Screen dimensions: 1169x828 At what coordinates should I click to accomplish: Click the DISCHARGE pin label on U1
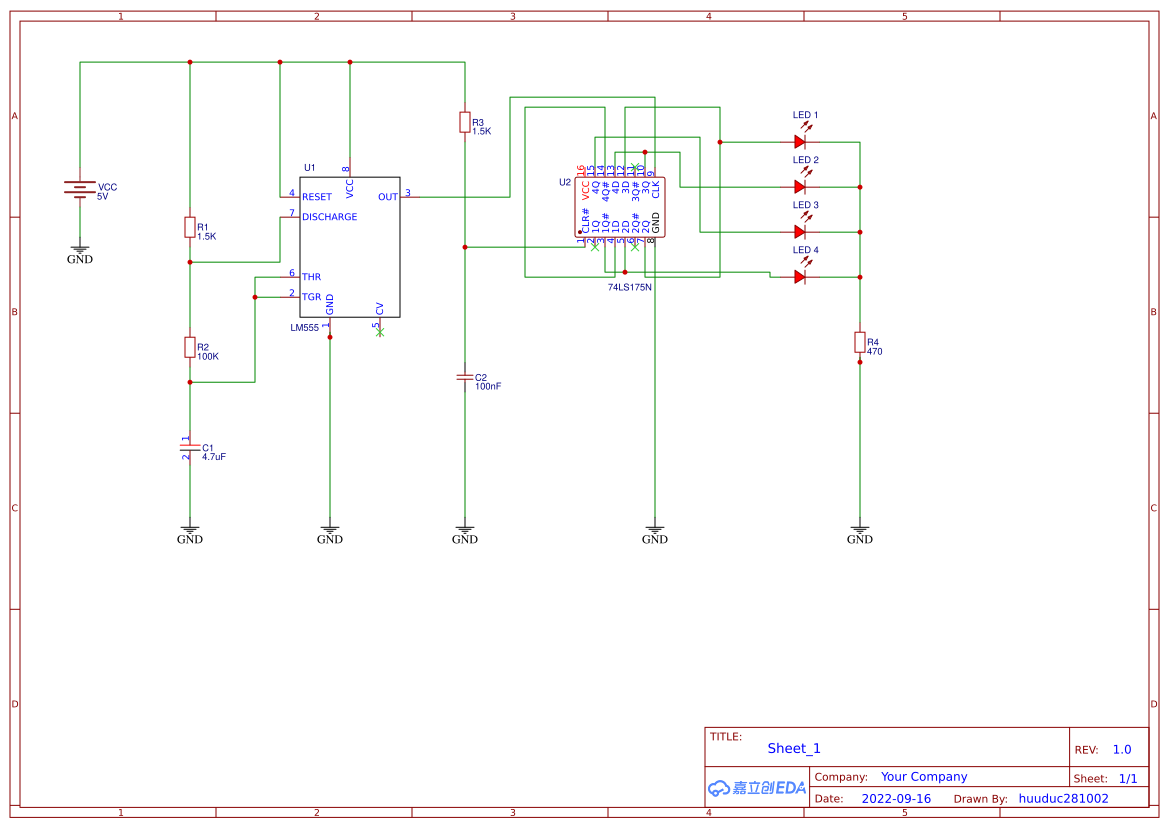point(330,217)
